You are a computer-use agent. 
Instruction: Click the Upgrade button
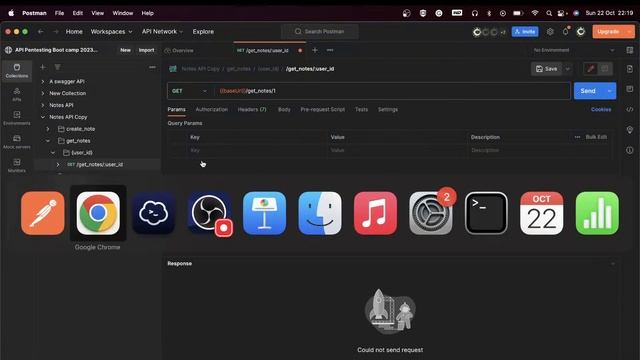(x=608, y=31)
